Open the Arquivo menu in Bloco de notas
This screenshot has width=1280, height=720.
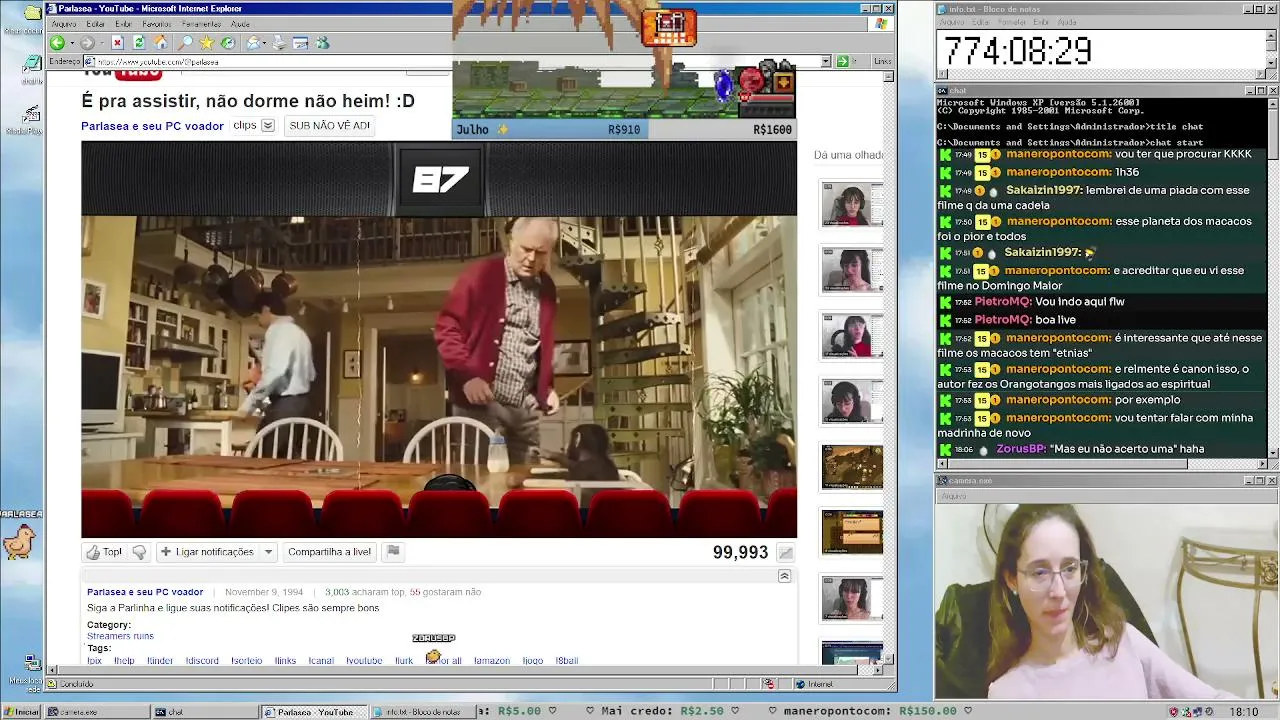coord(950,22)
